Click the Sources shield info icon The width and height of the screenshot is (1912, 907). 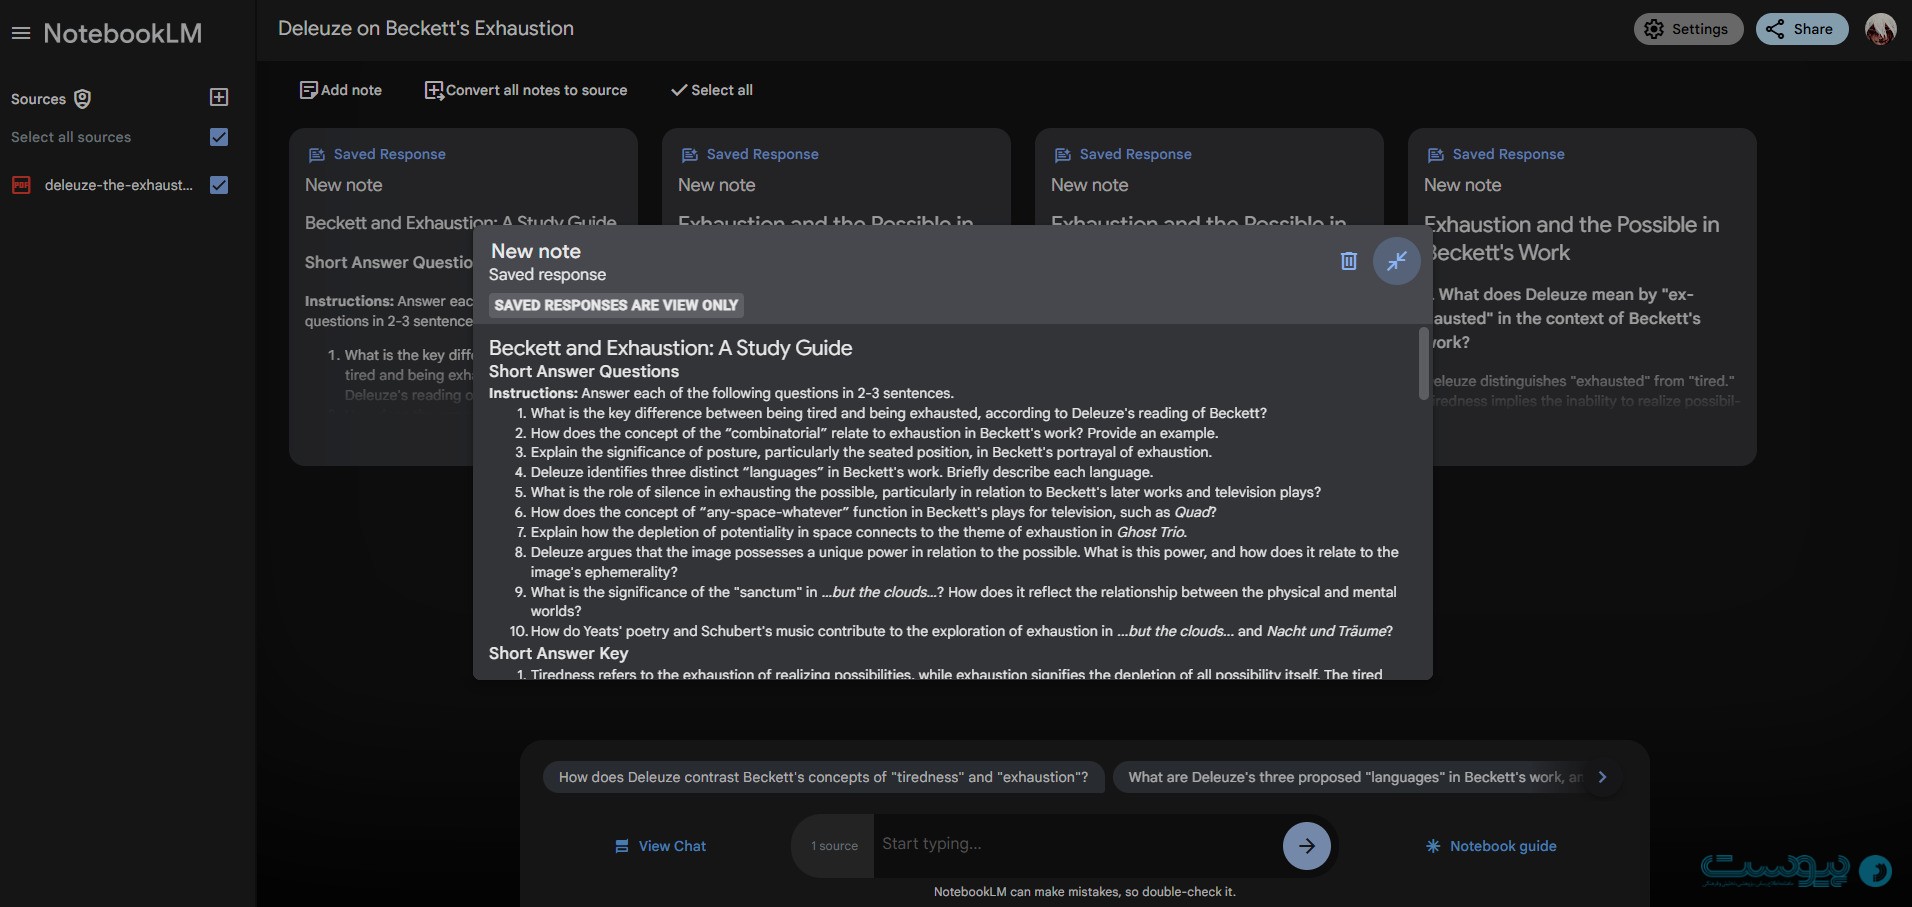[83, 99]
